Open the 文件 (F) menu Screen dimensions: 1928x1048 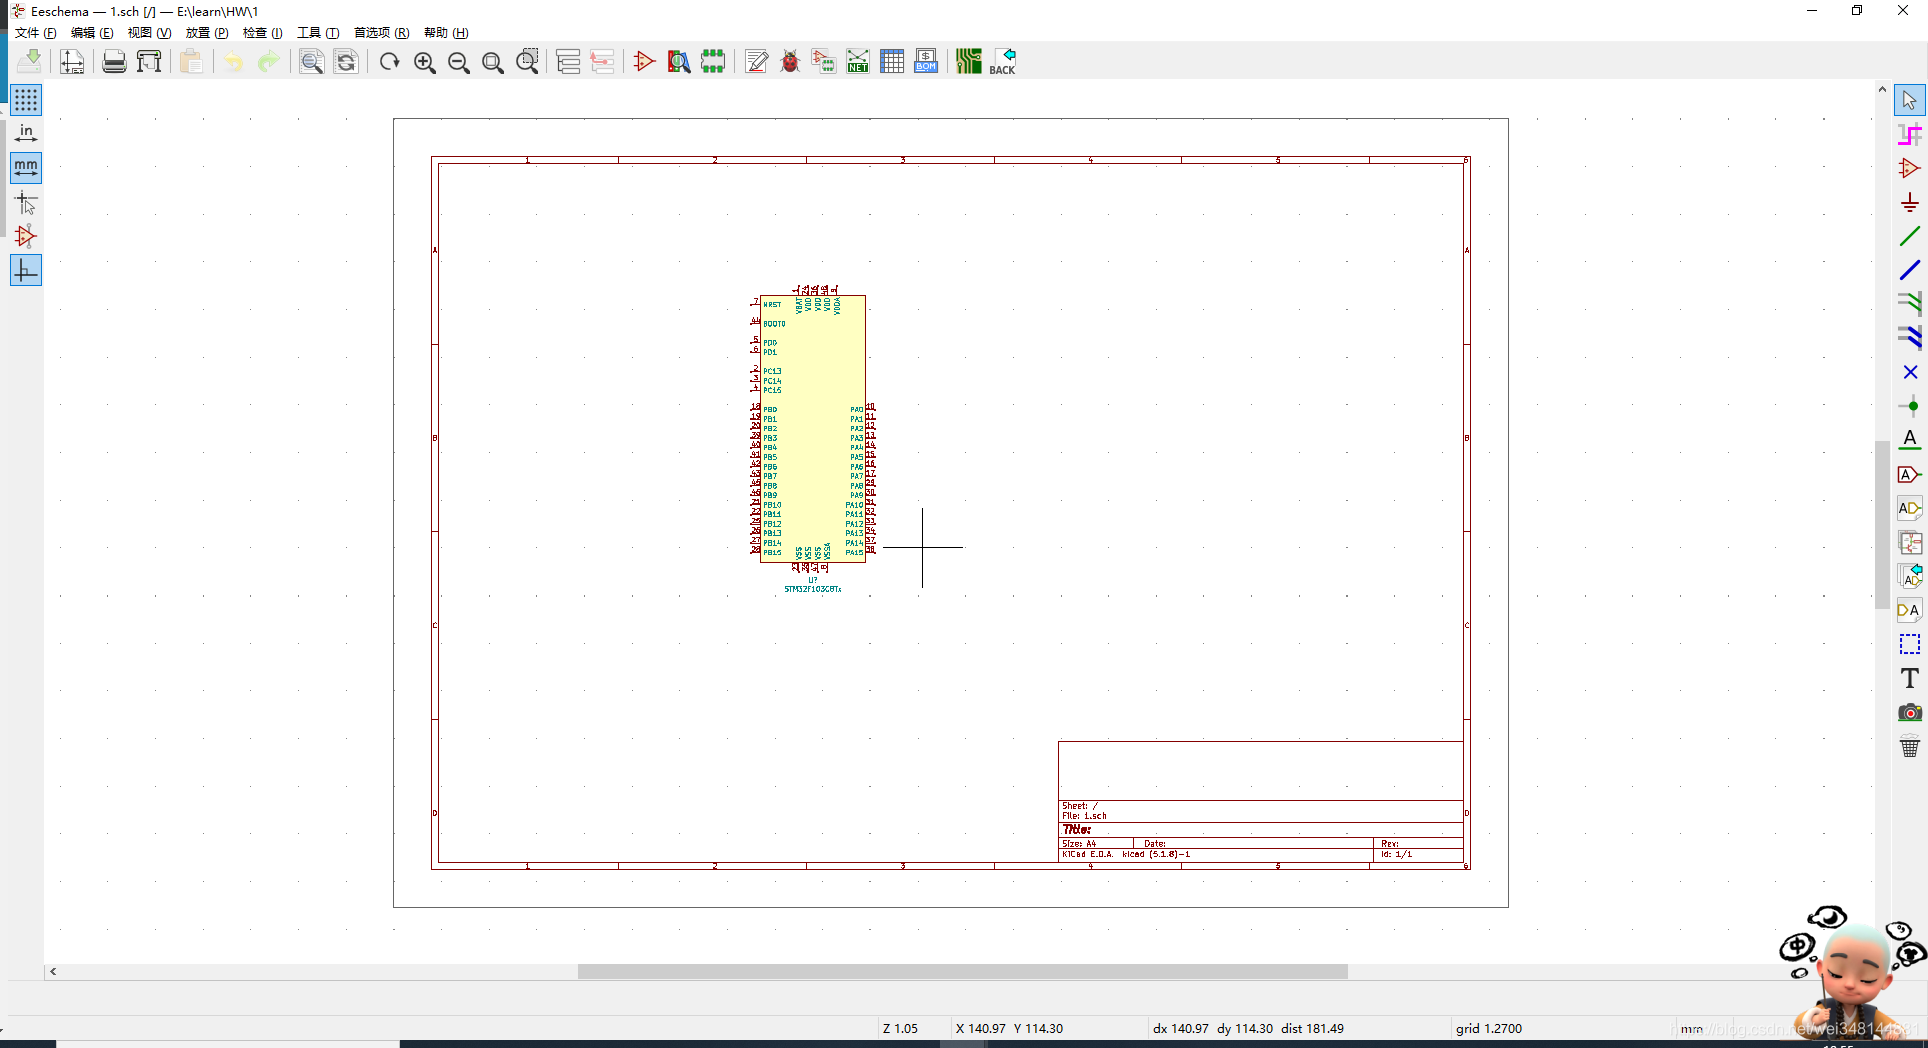click(x=35, y=33)
